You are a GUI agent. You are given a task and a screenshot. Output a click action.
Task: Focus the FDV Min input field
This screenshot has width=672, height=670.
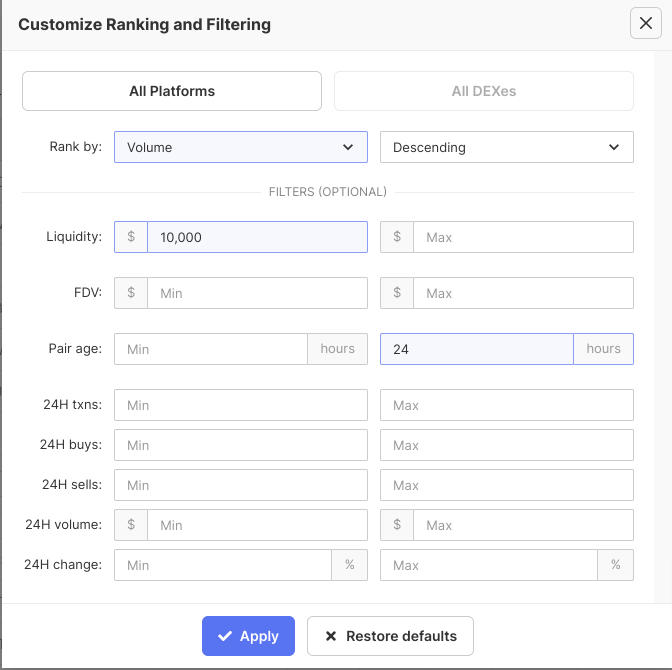[x=256, y=293]
